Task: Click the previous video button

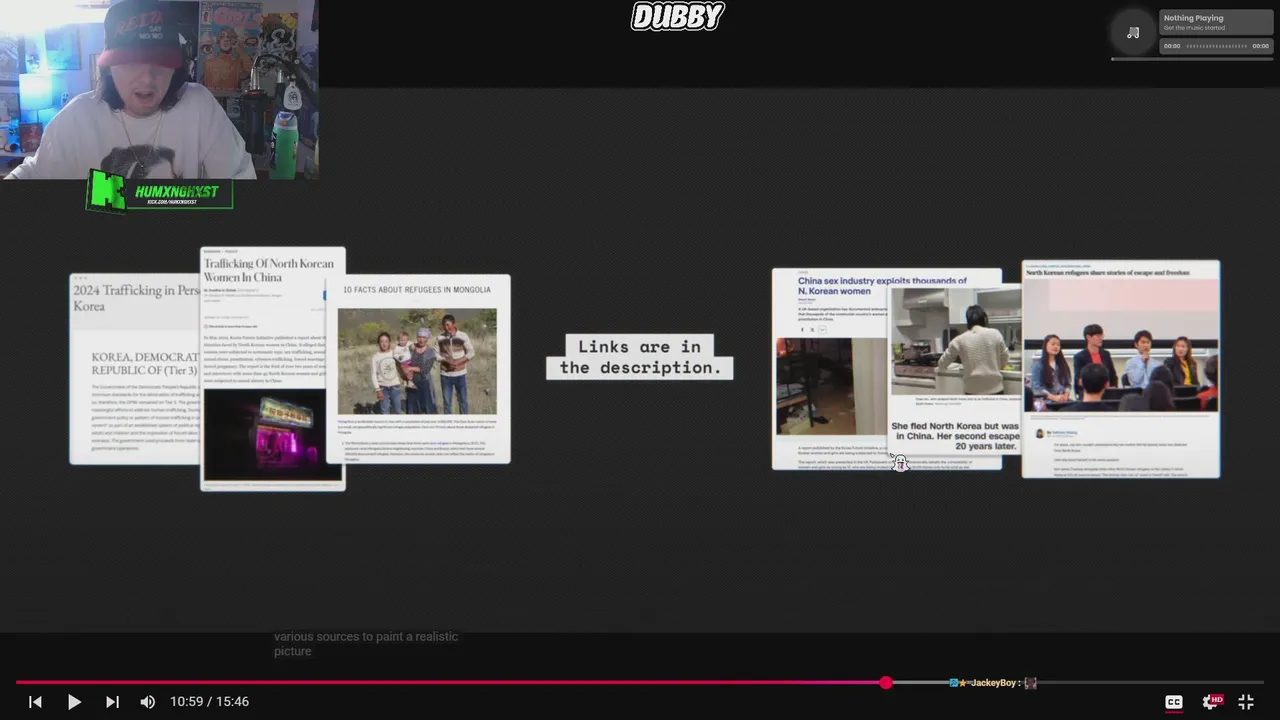Action: (35, 702)
